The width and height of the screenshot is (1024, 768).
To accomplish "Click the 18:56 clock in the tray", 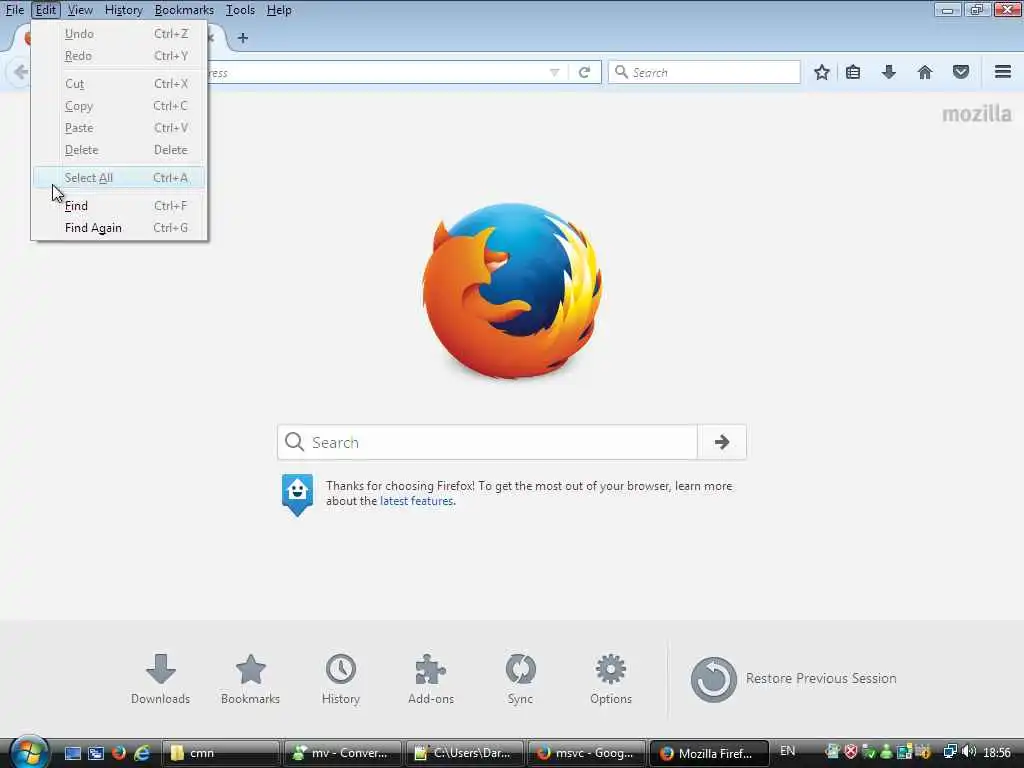I will [x=997, y=753].
